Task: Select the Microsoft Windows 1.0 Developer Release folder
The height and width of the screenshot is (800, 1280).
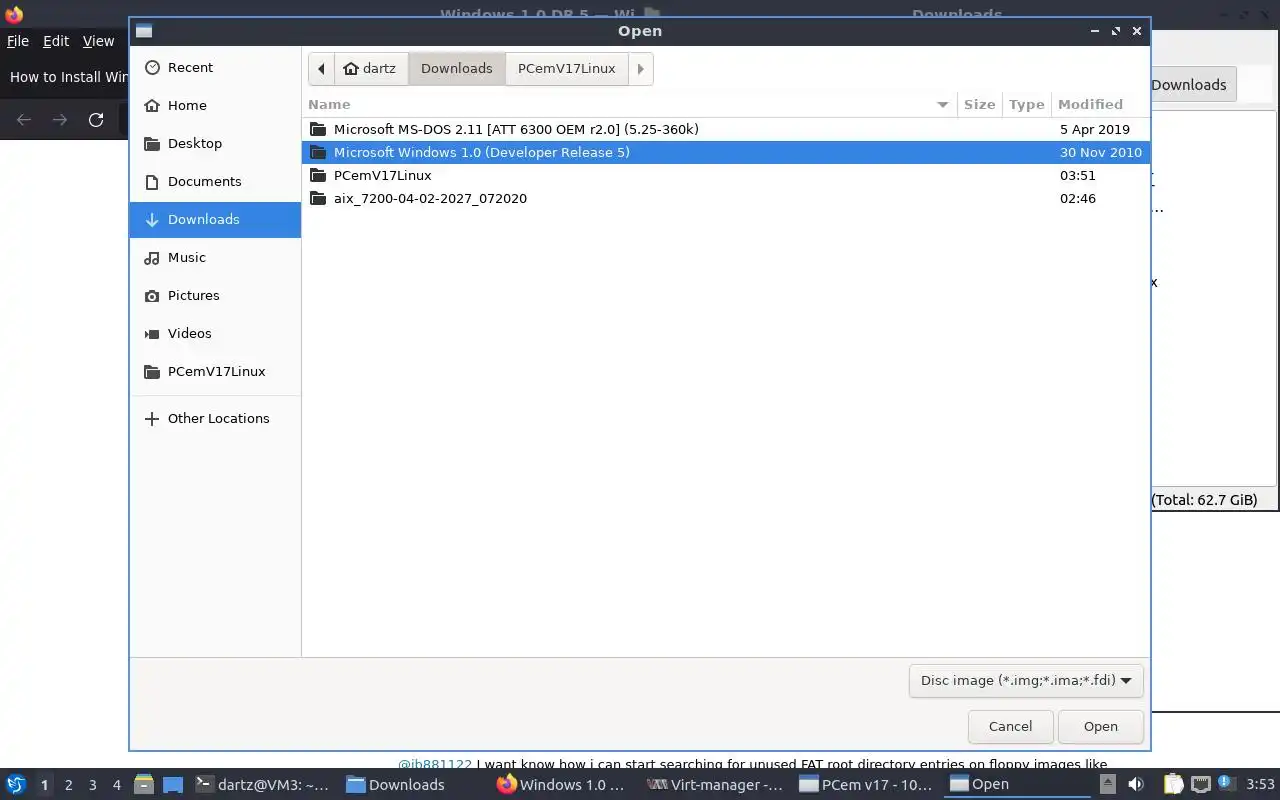Action: point(726,152)
